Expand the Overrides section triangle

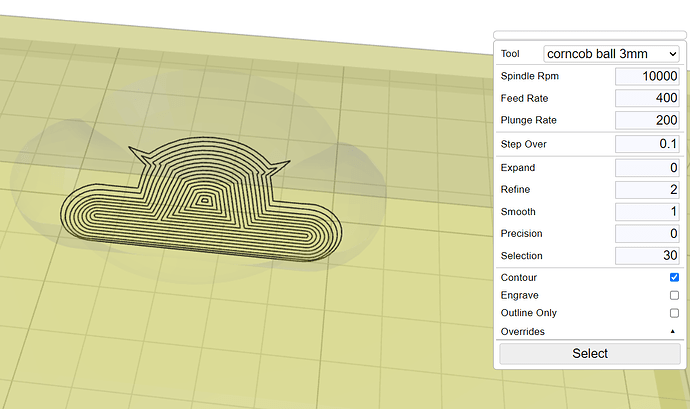tap(672, 331)
